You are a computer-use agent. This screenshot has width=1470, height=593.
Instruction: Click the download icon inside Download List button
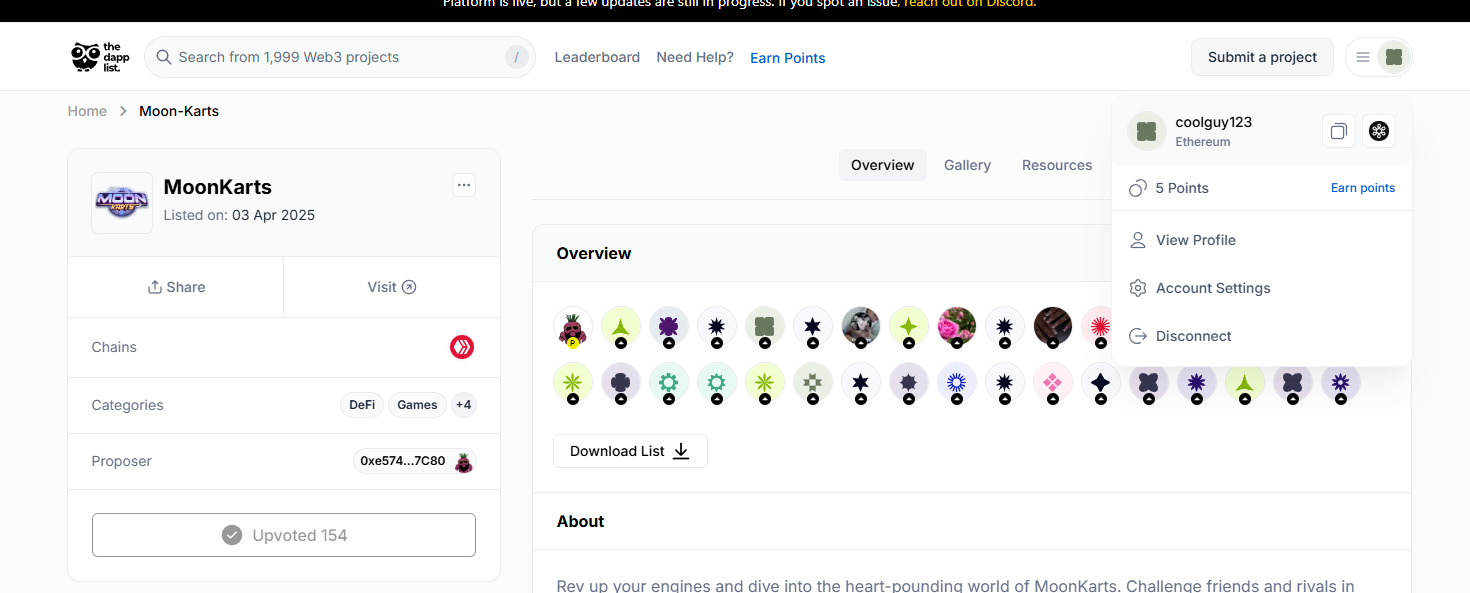(682, 451)
